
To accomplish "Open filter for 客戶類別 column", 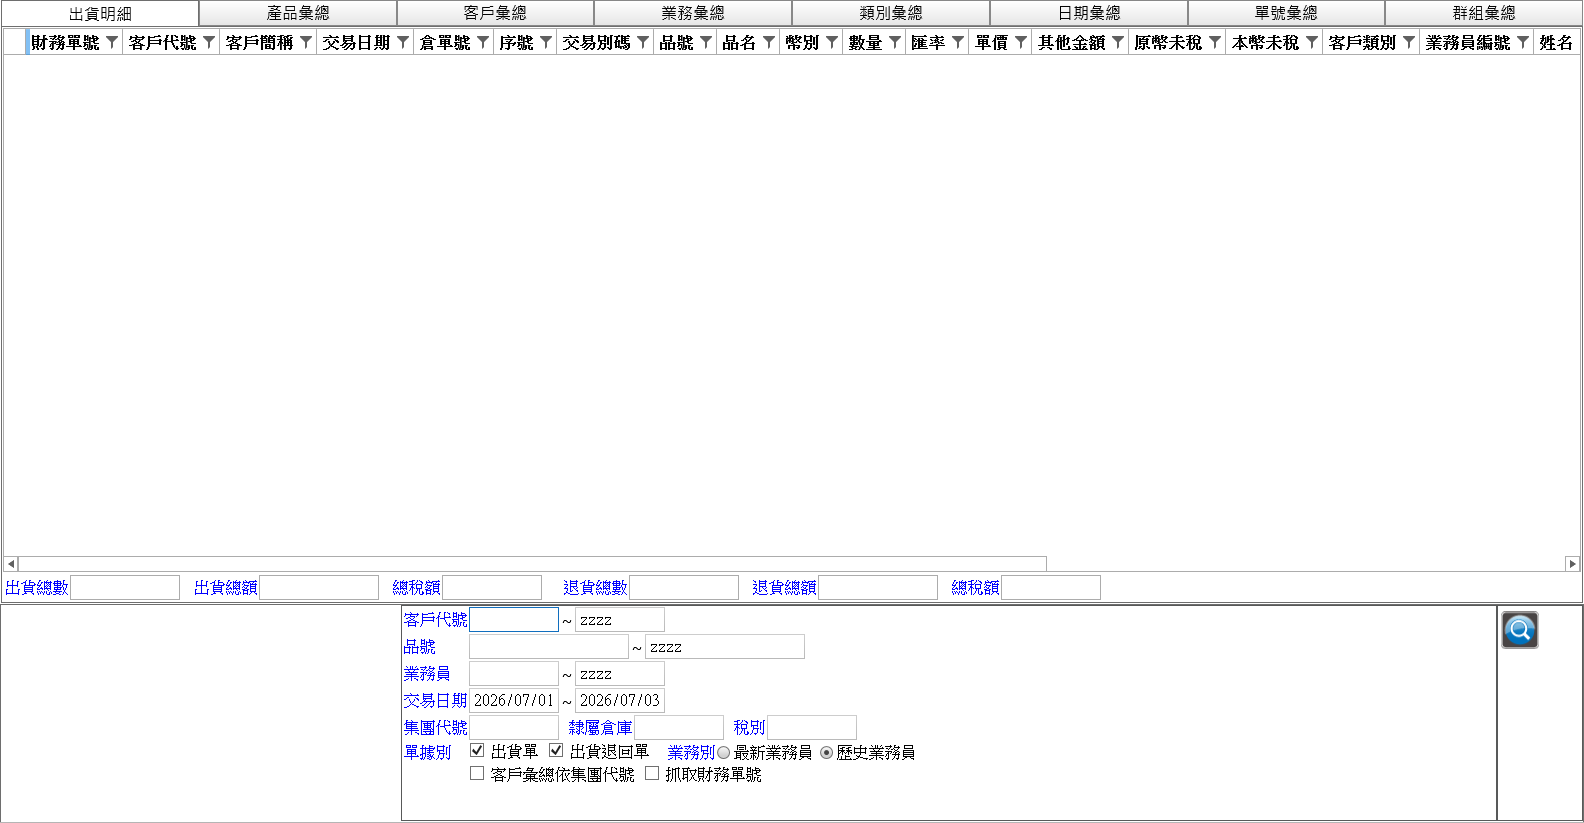I will [1409, 42].
